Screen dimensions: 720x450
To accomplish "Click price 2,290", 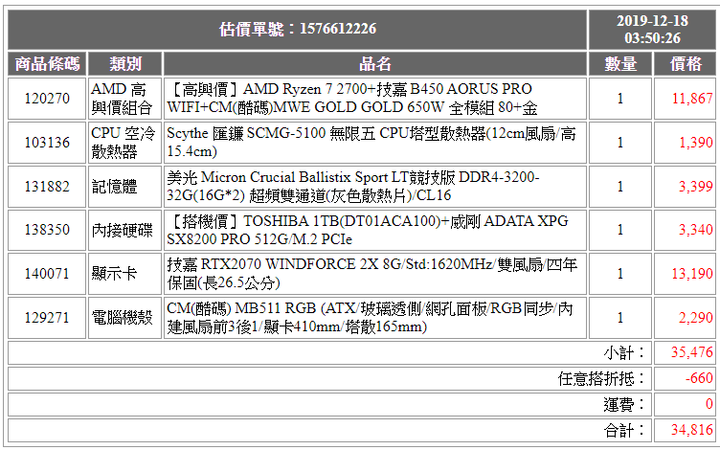I will tap(696, 318).
